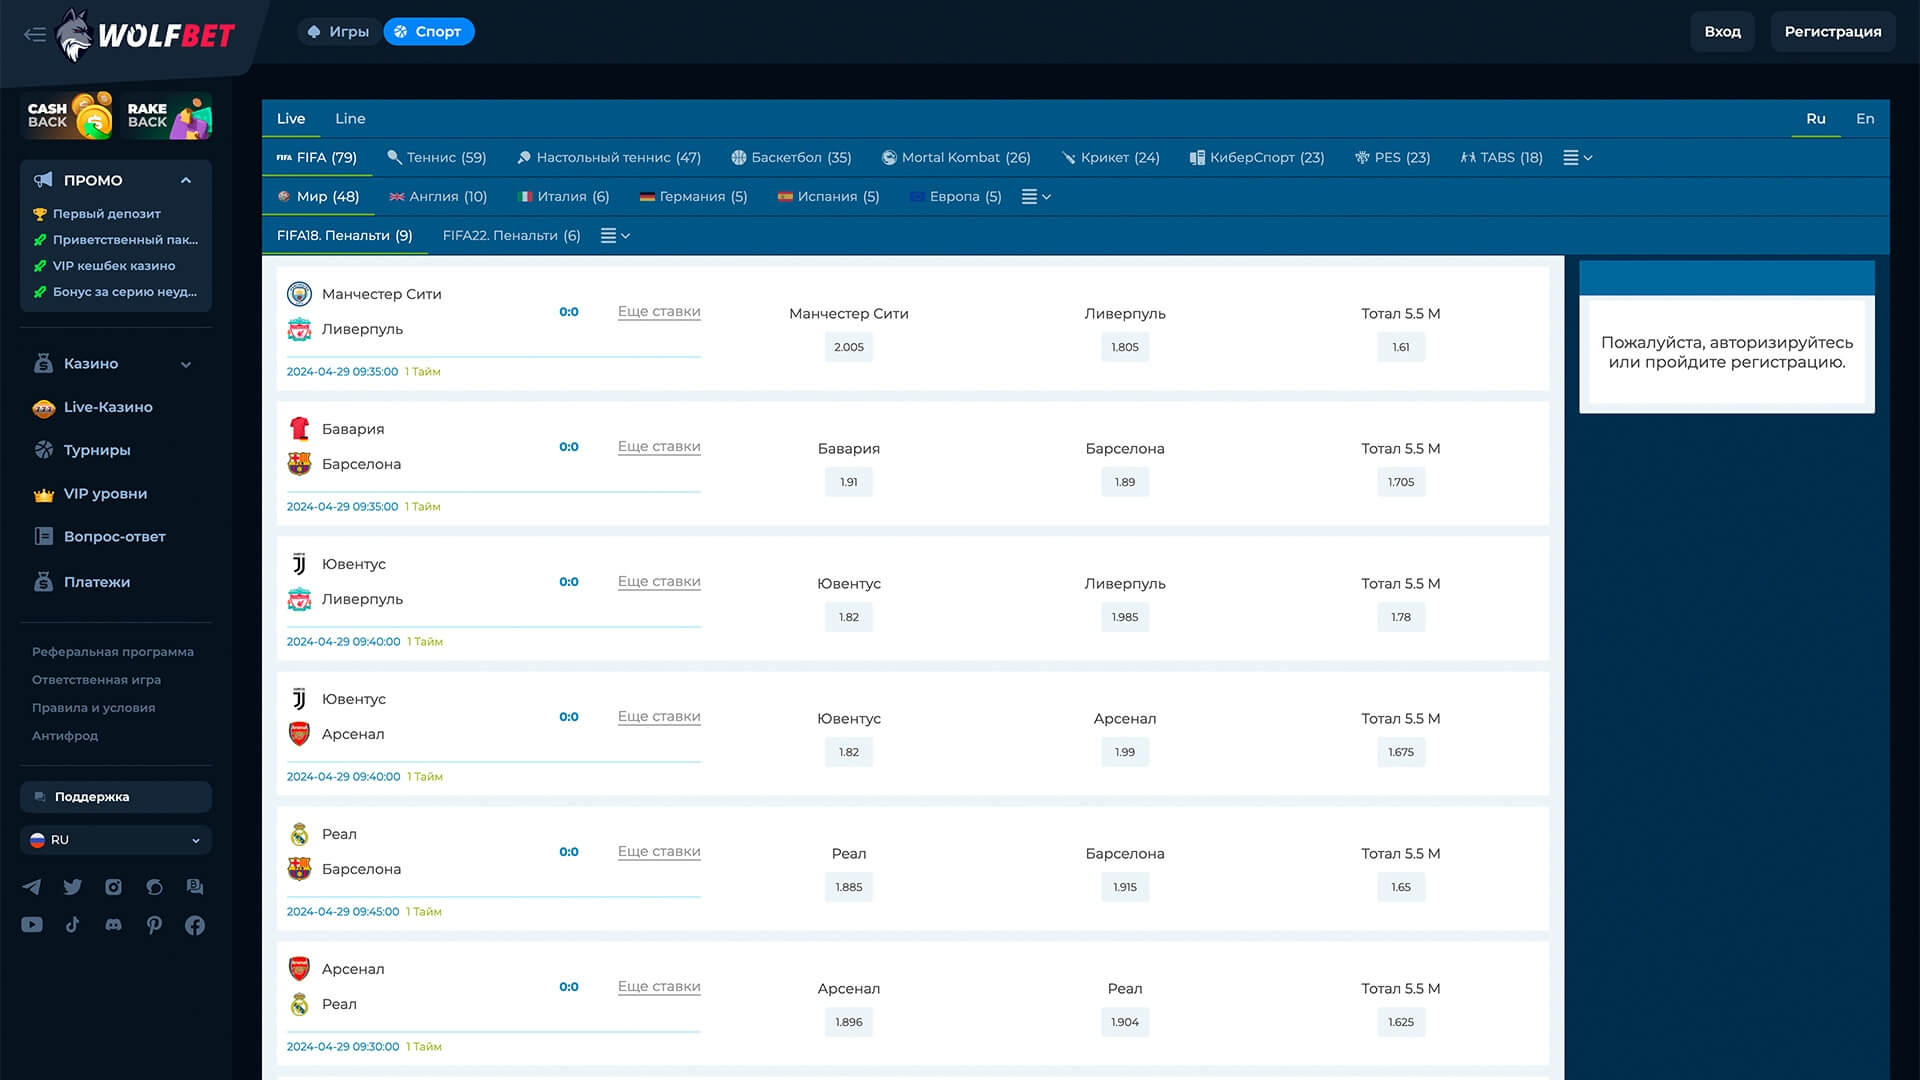Screen dimensions: 1920x1080
Task: Select Тотал 5.5 М odds 1.675
Action: pos(1401,753)
